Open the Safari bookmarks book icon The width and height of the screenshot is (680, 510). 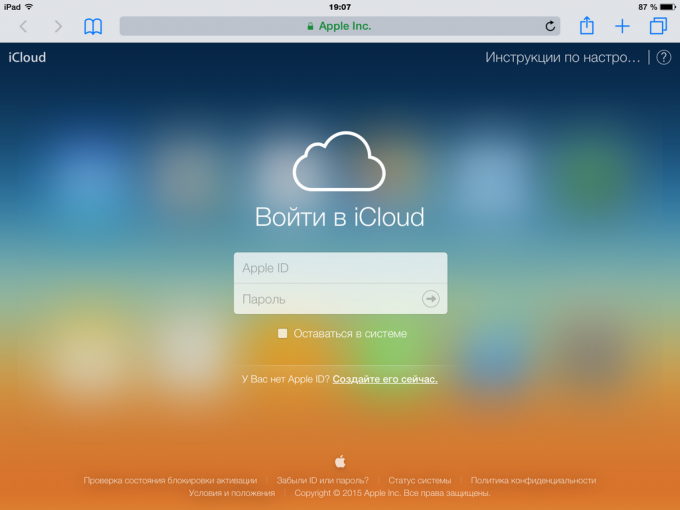(93, 26)
